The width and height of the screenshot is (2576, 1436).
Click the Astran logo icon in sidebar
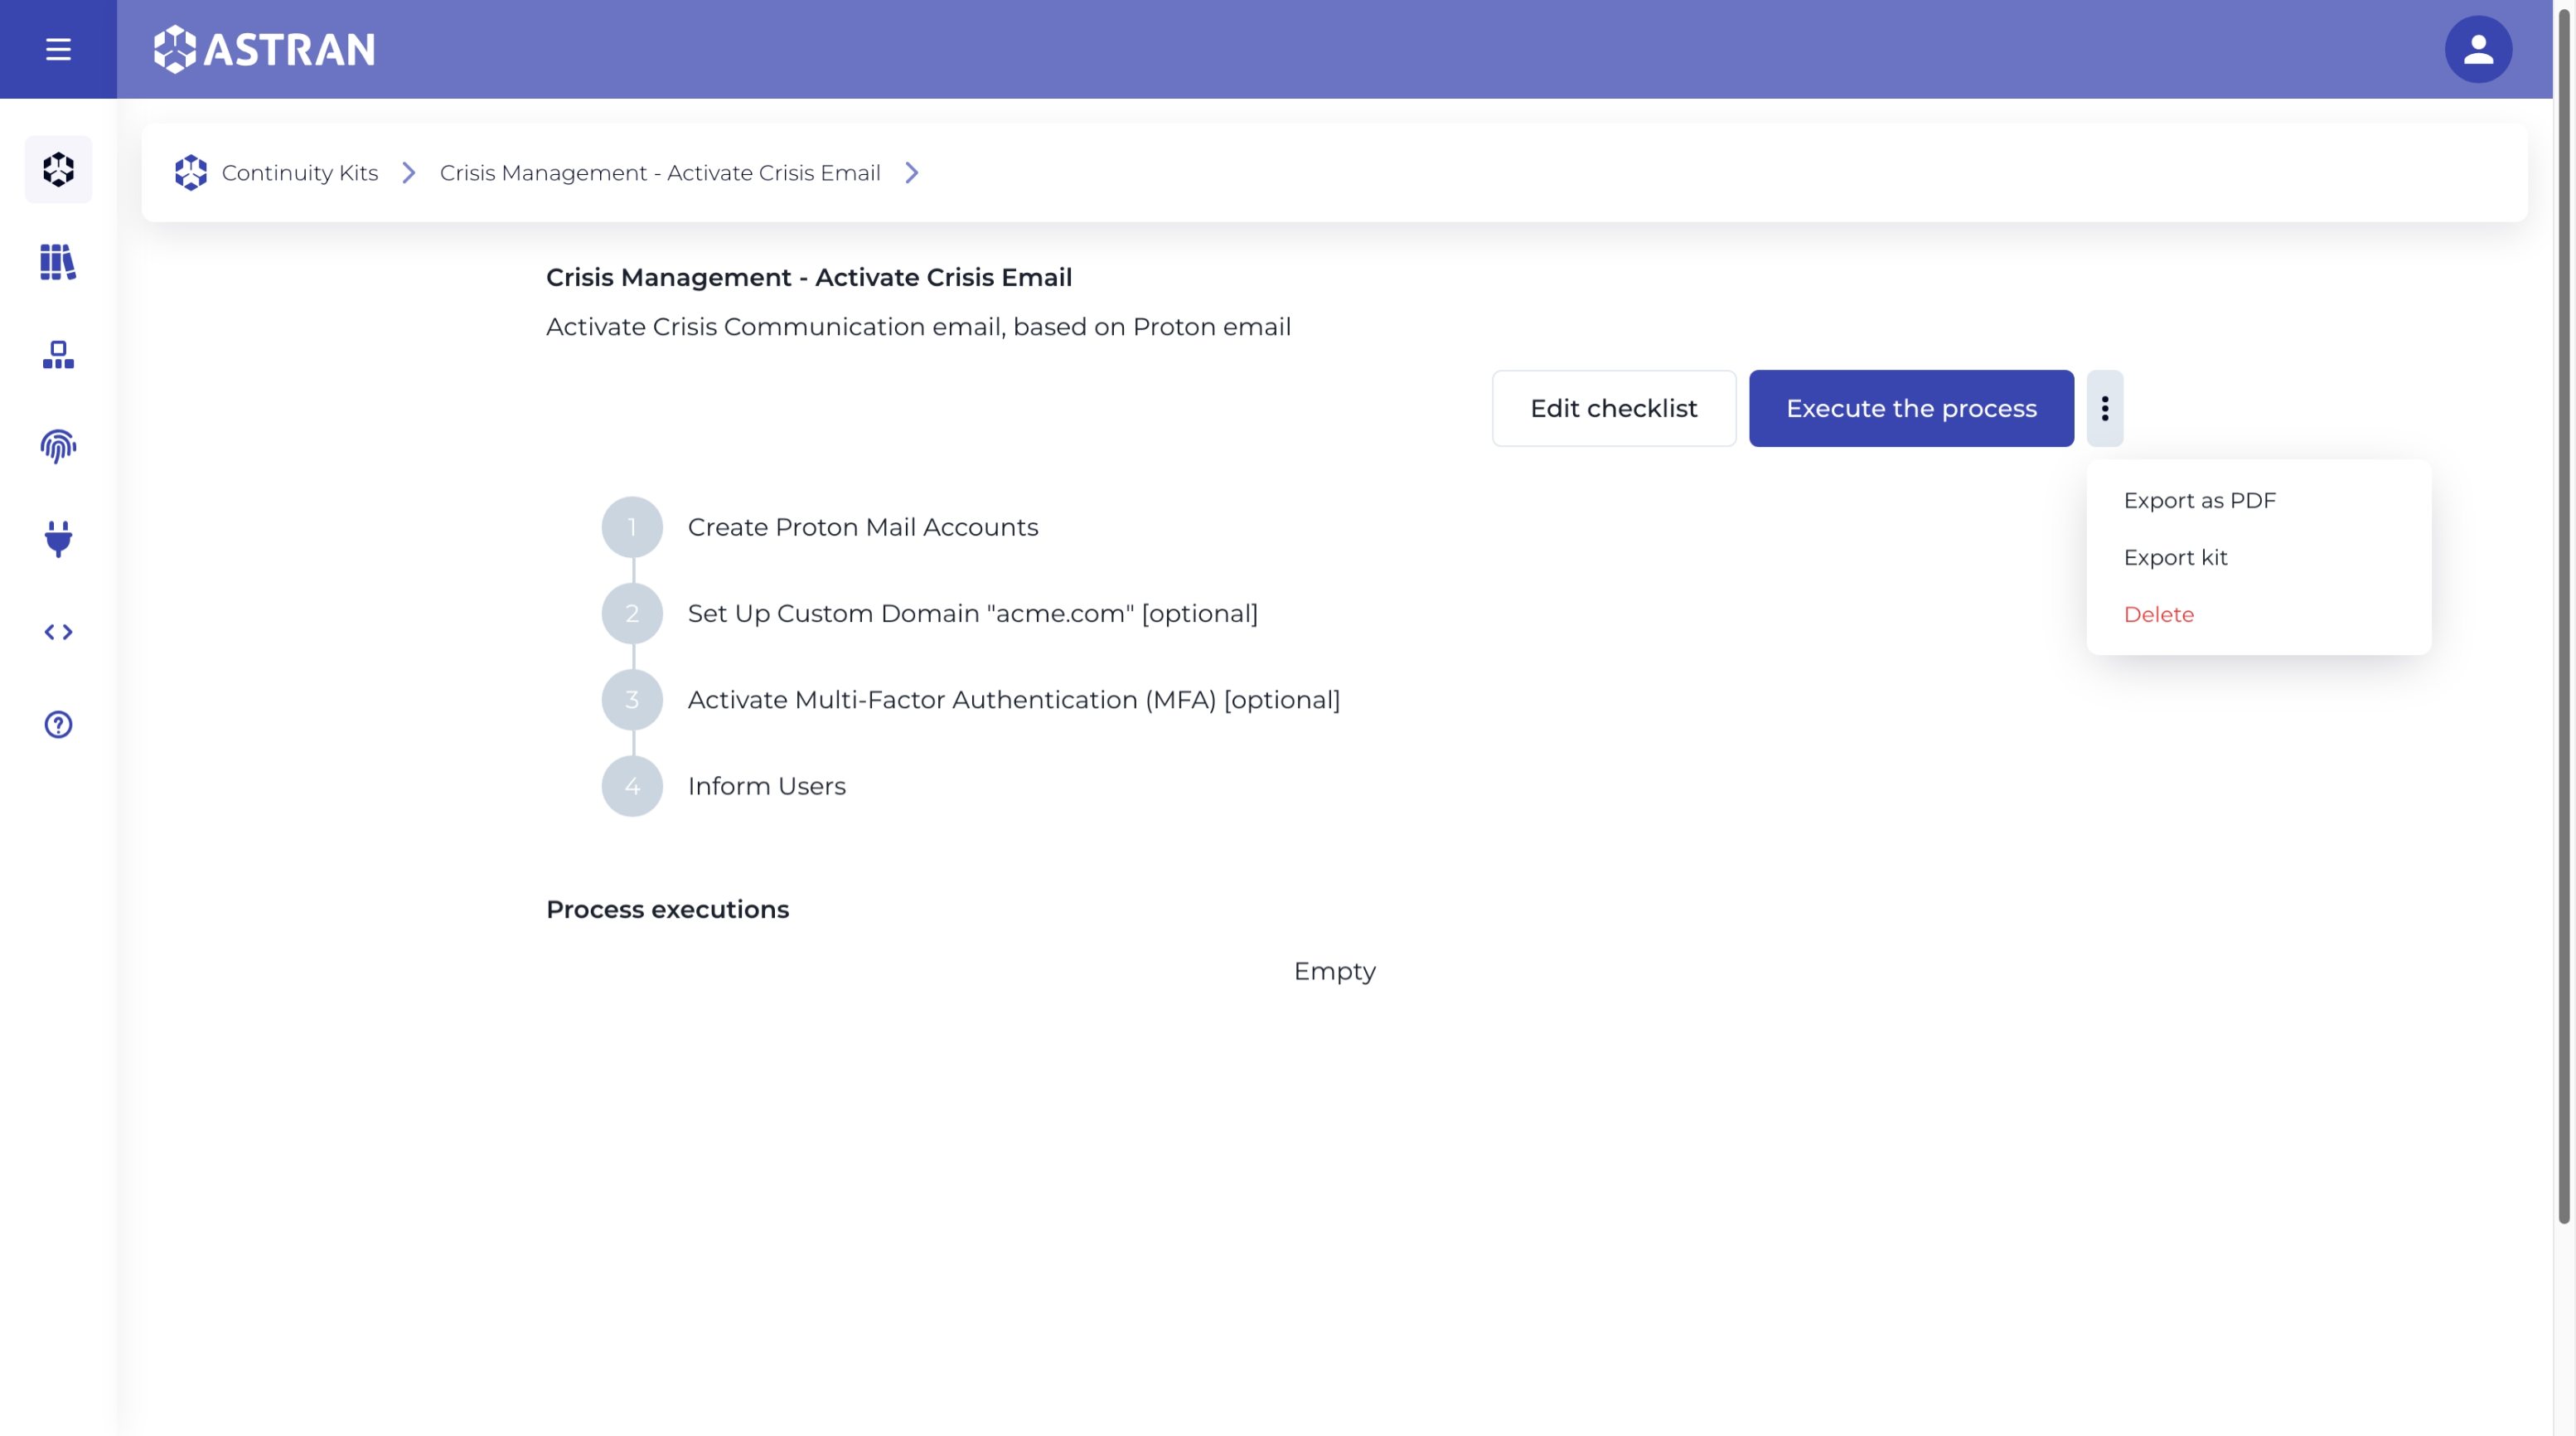point(58,168)
